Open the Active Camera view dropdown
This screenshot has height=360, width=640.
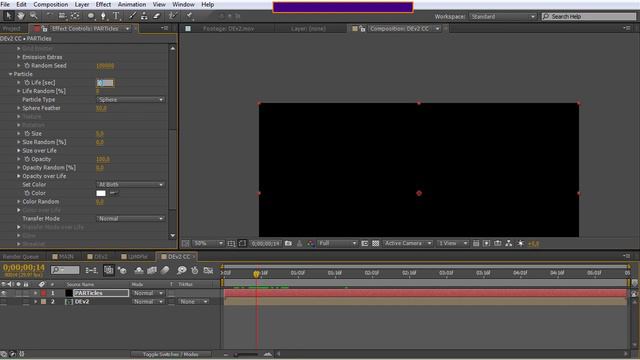(x=408, y=243)
